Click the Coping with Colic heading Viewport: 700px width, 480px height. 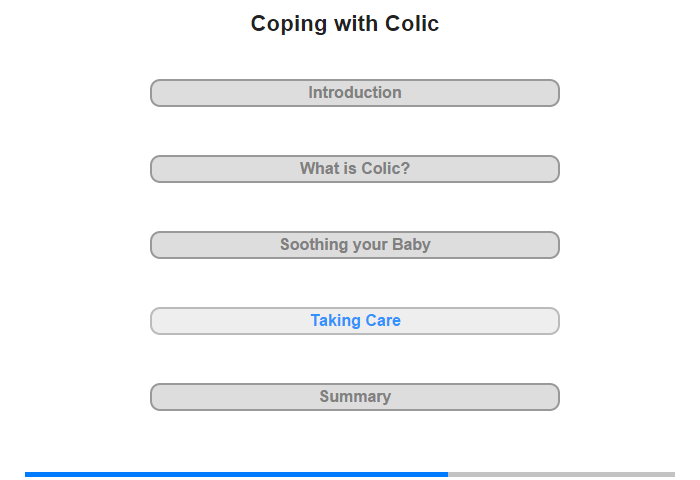pyautogui.click(x=345, y=24)
